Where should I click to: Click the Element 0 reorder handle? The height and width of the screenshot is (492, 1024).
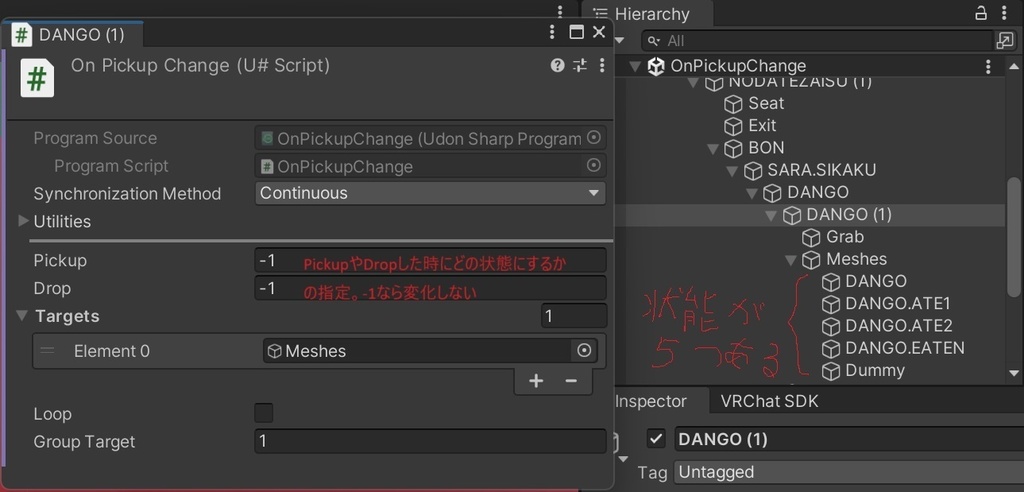click(x=47, y=350)
